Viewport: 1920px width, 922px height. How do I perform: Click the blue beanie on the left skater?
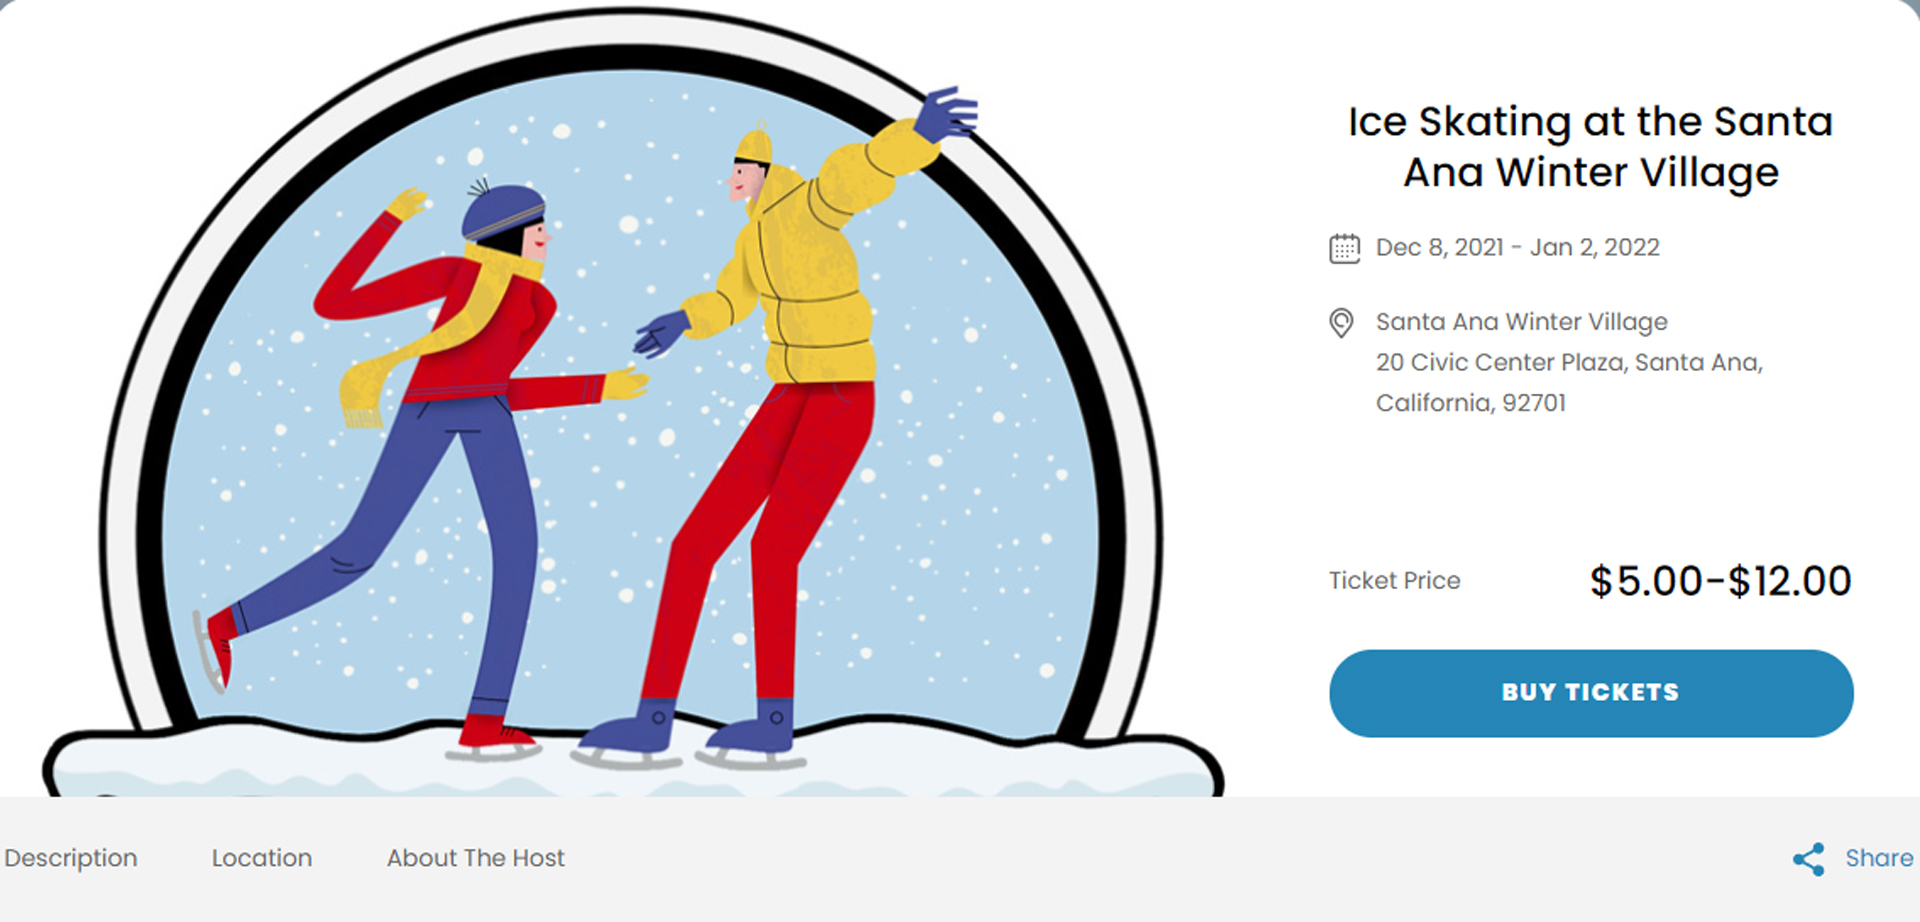503,211
